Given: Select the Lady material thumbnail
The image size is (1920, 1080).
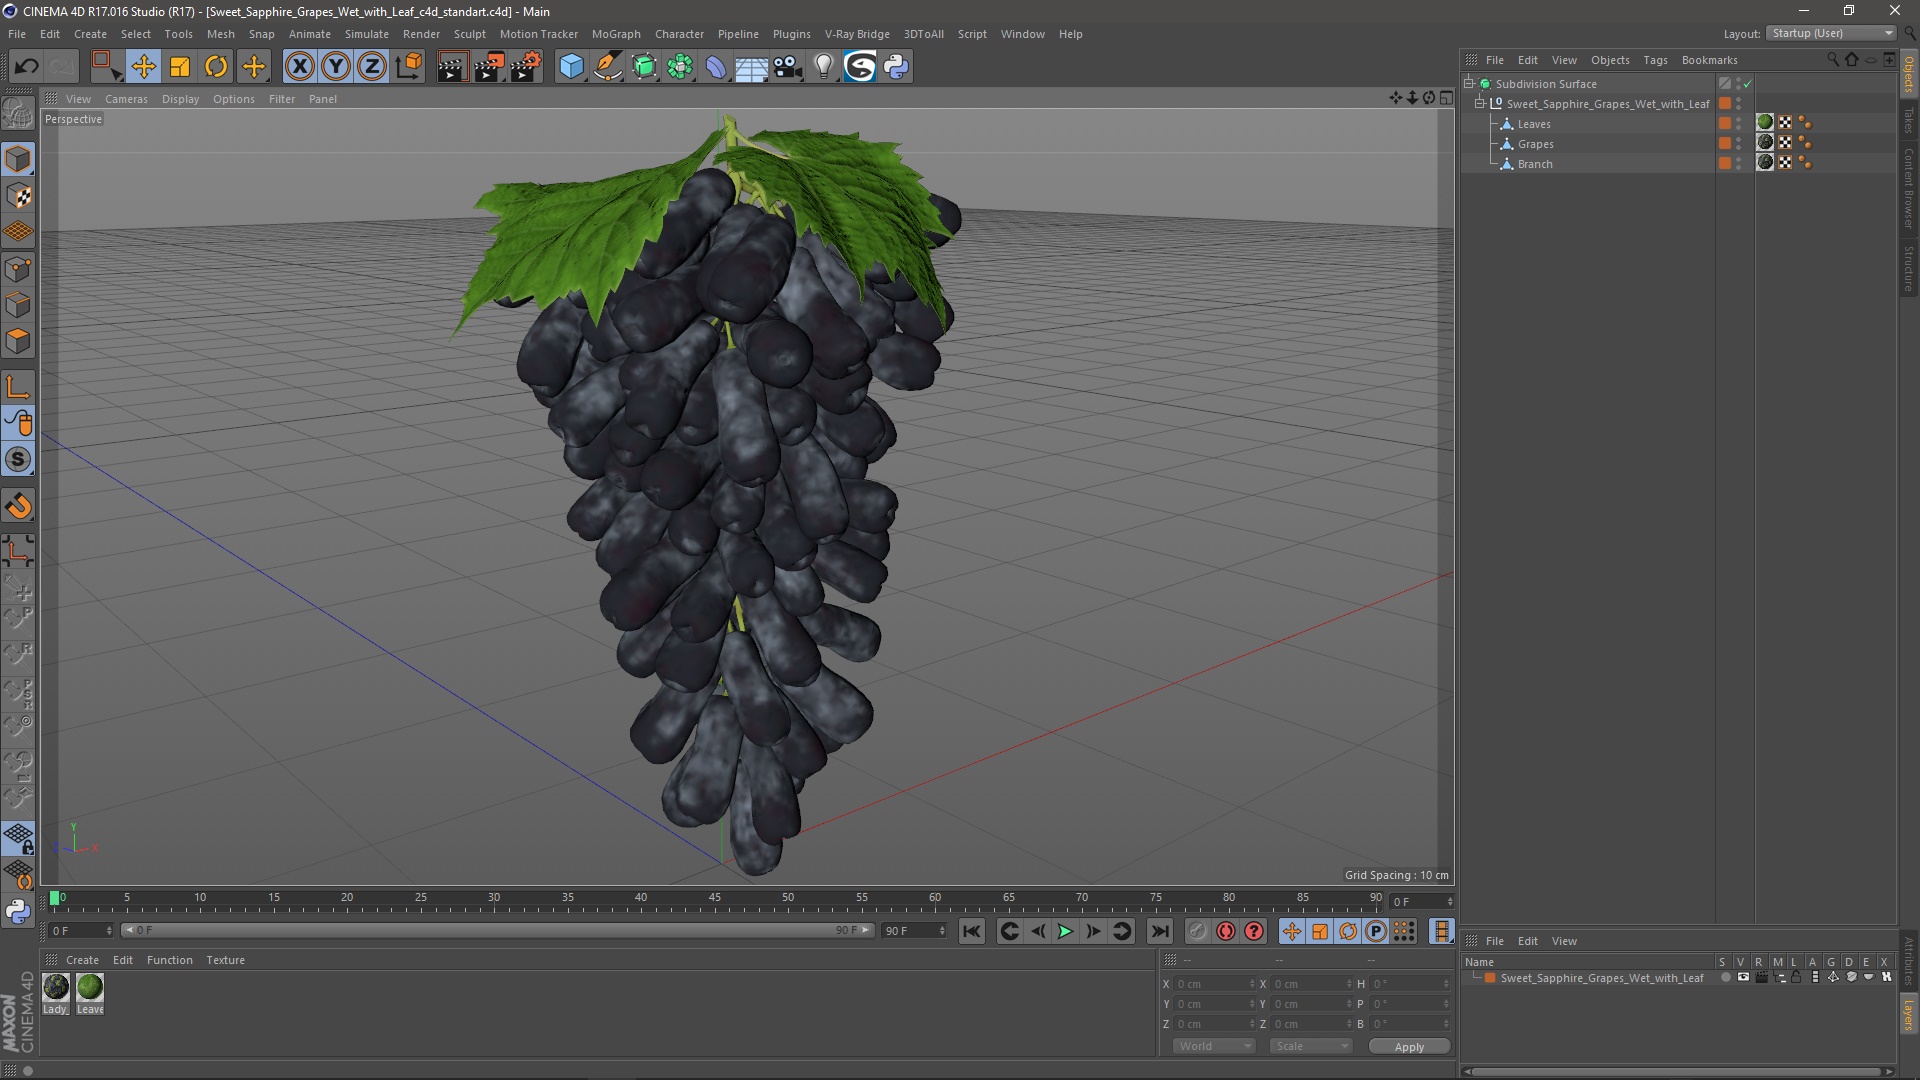Looking at the screenshot, I should pyautogui.click(x=56, y=987).
